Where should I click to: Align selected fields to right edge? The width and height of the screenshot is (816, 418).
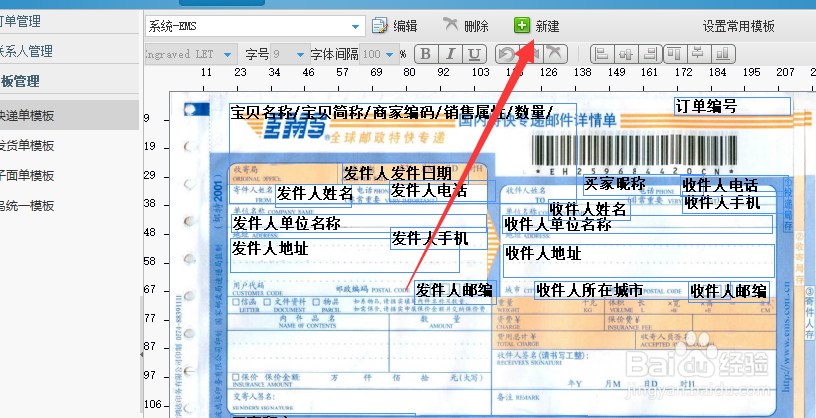[x=650, y=54]
